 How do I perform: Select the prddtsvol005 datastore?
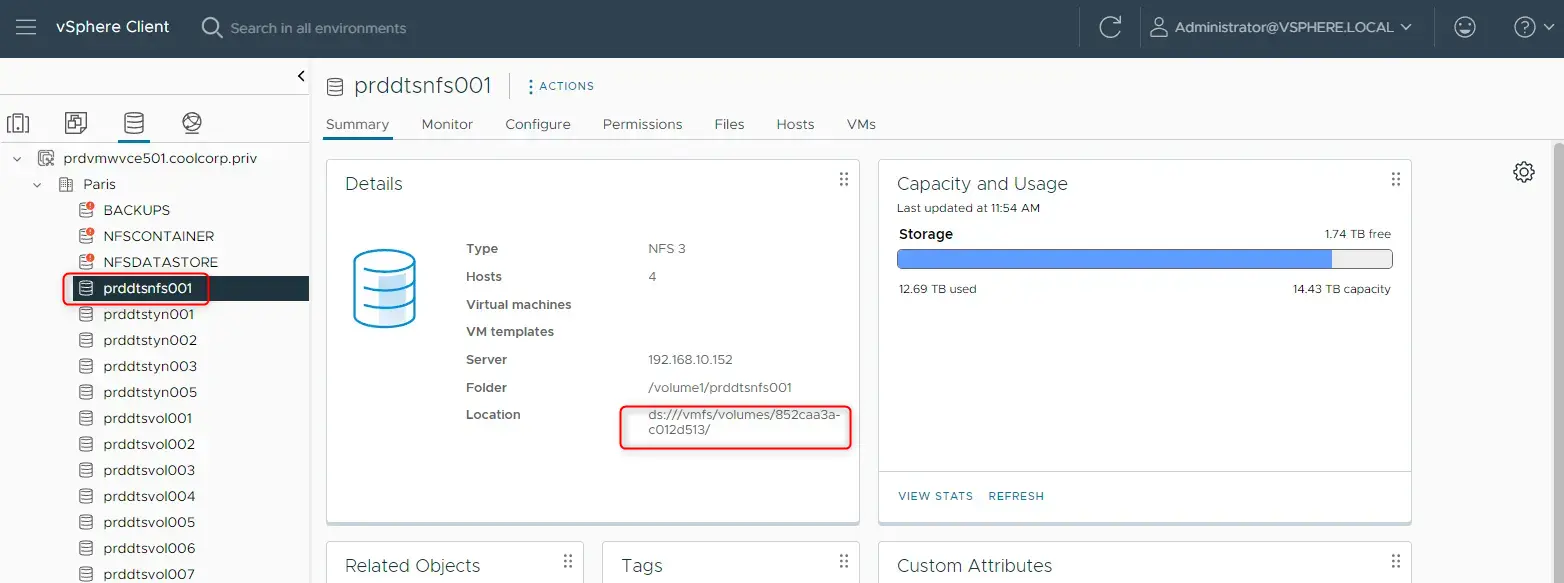149,522
